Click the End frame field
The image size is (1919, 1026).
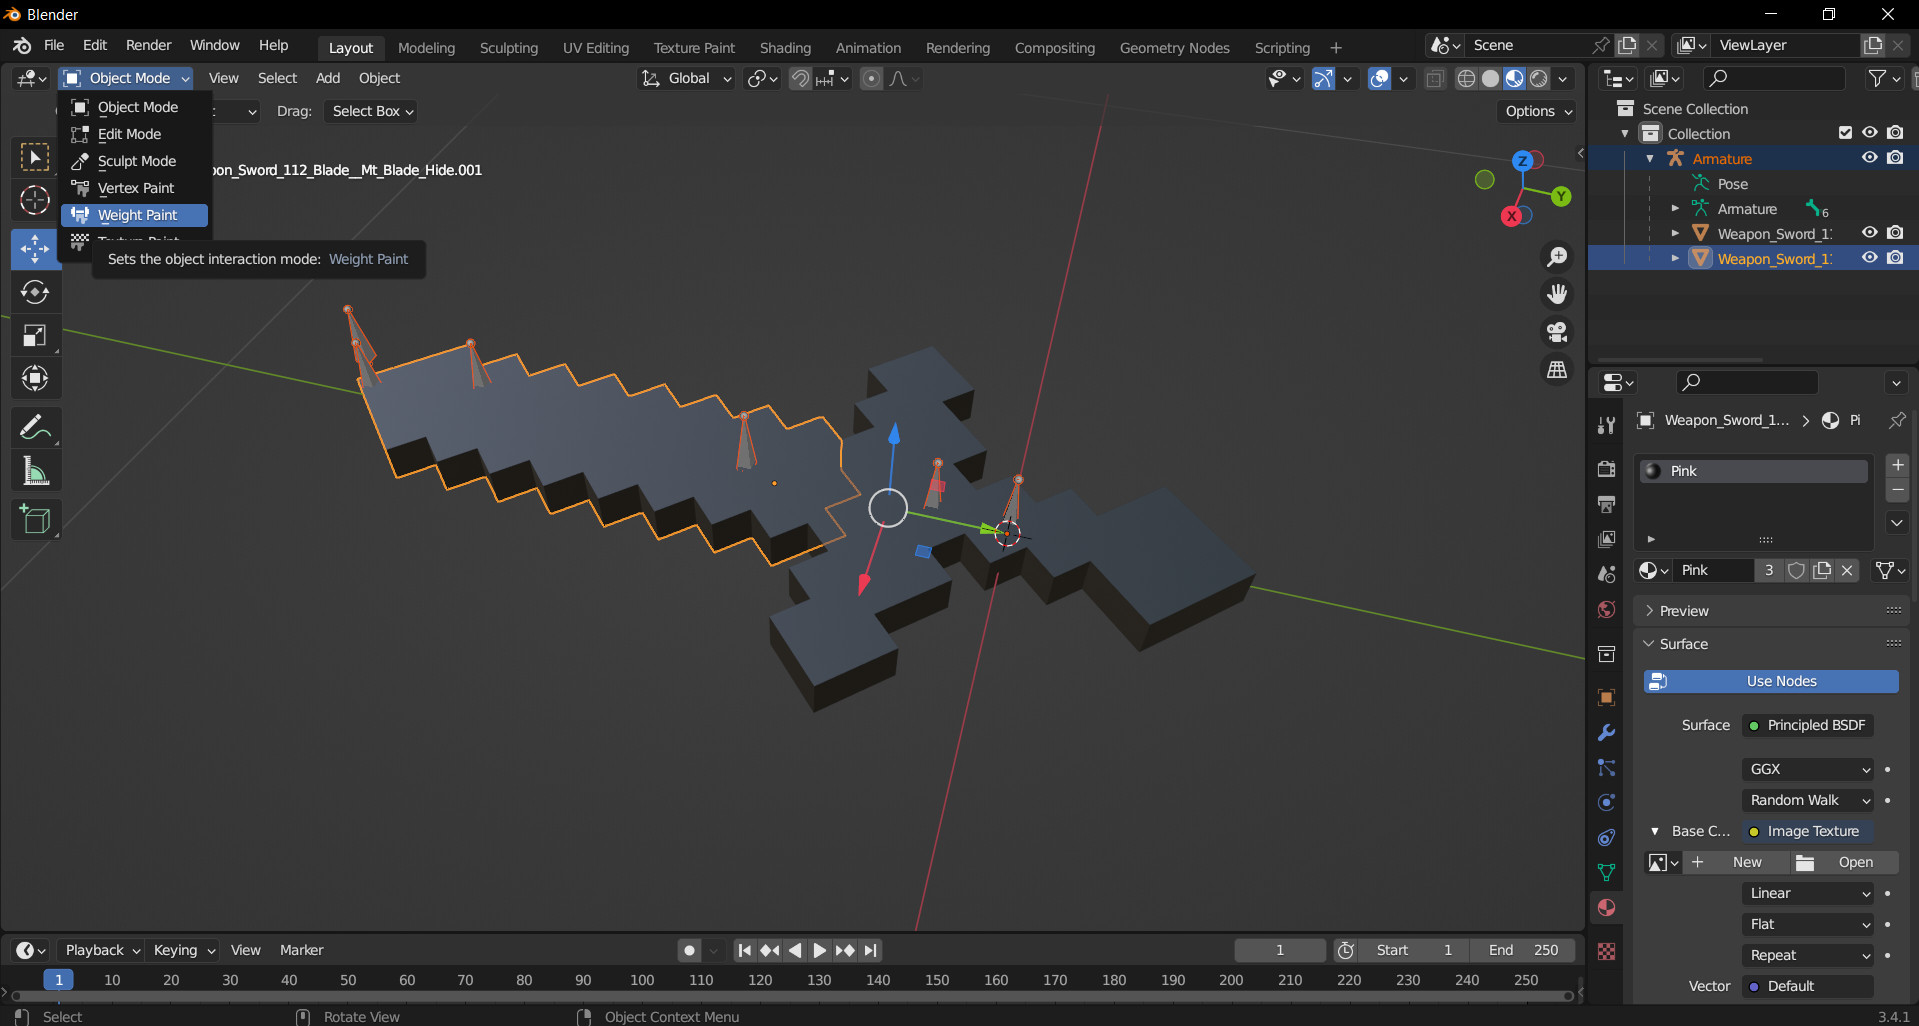pos(1523,950)
